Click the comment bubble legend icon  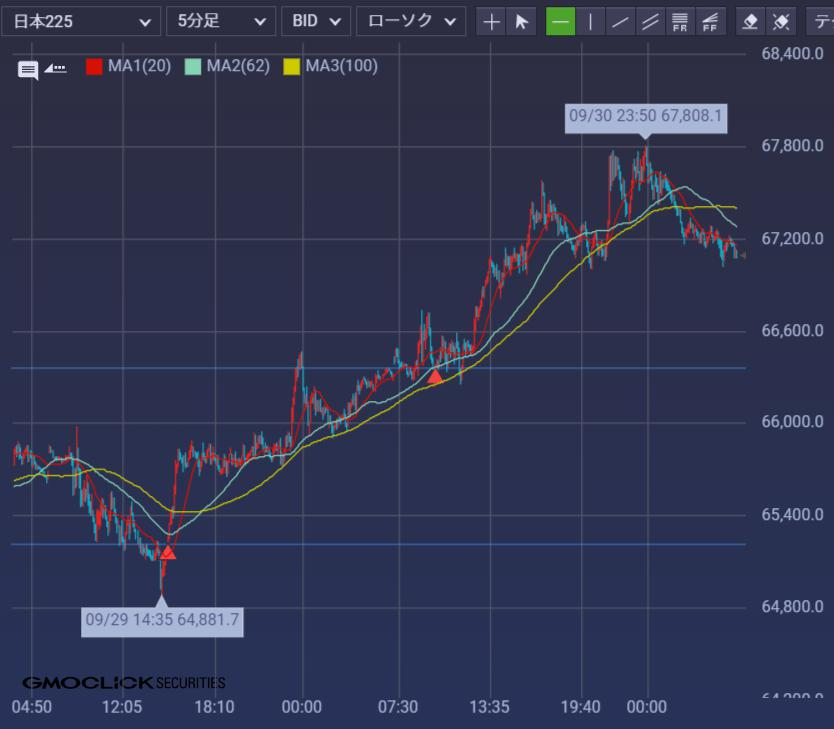pyautogui.click(x=28, y=70)
